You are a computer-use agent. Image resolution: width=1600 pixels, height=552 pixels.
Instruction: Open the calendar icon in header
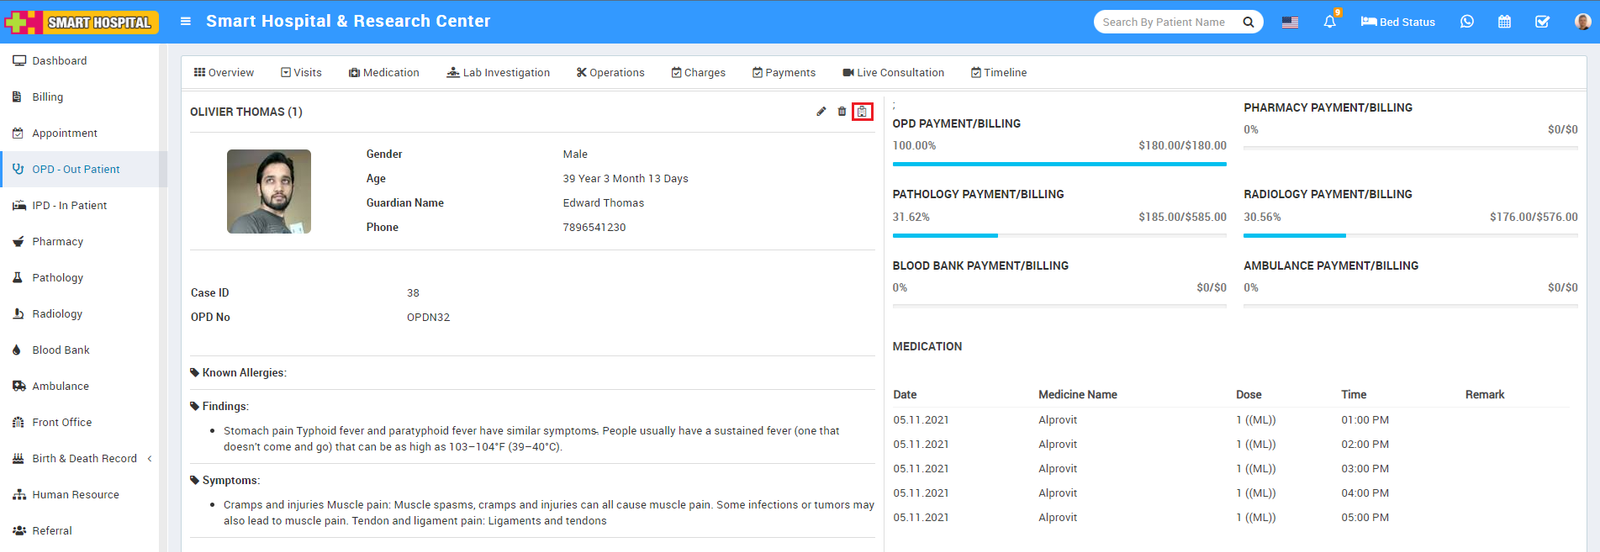[1504, 22]
